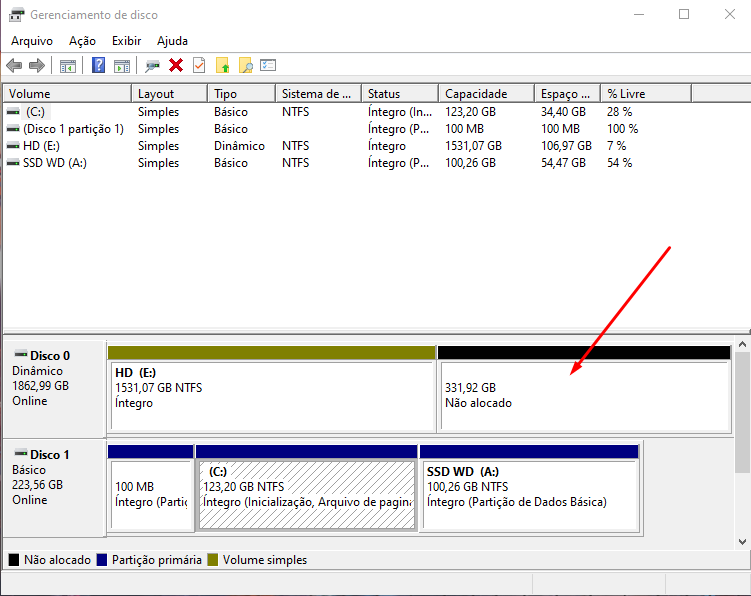Click the blue Partição primária legend swatch
The width and height of the screenshot is (751, 596).
point(102,560)
